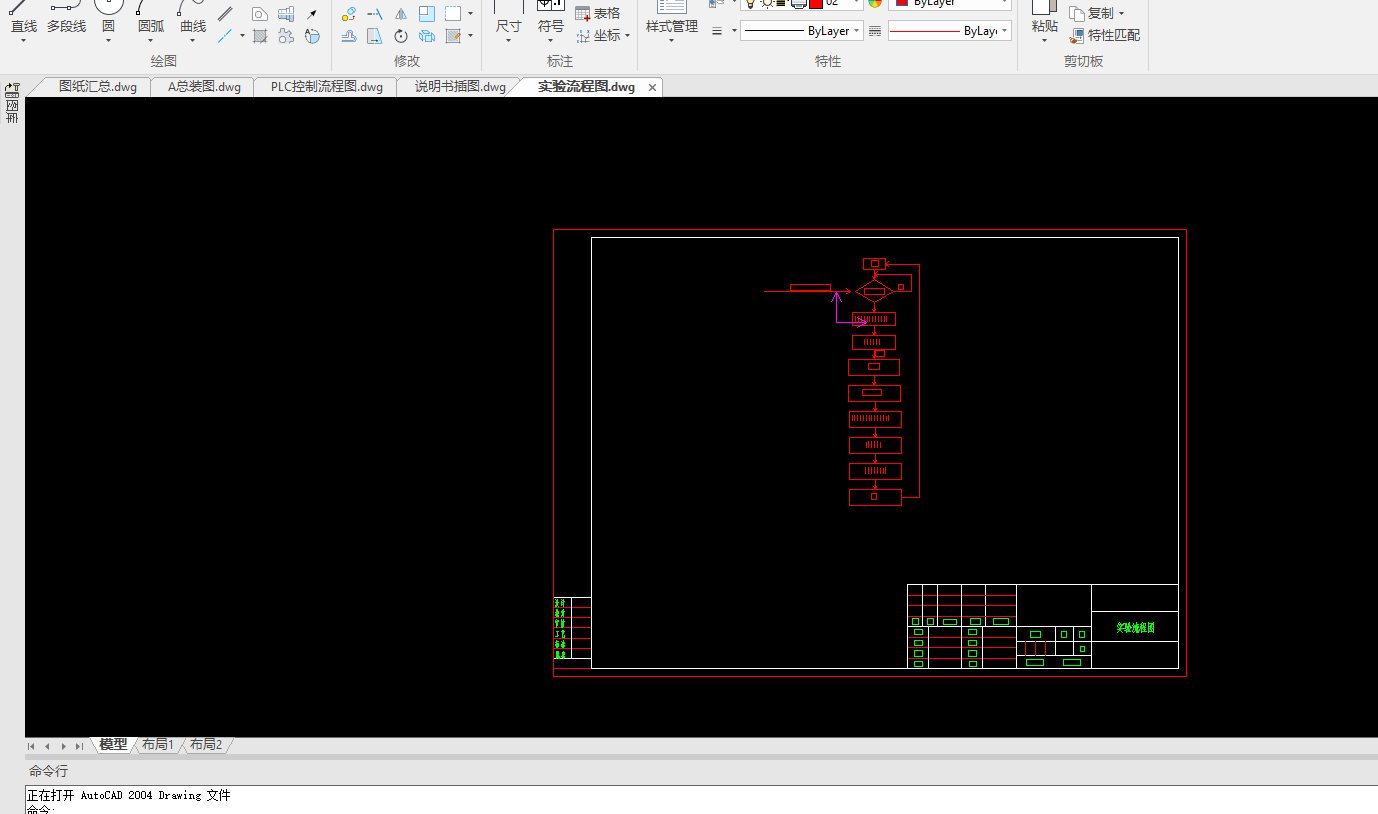Click the previous layout tab arrow
Viewport: 1378px width, 814px height.
(47, 746)
